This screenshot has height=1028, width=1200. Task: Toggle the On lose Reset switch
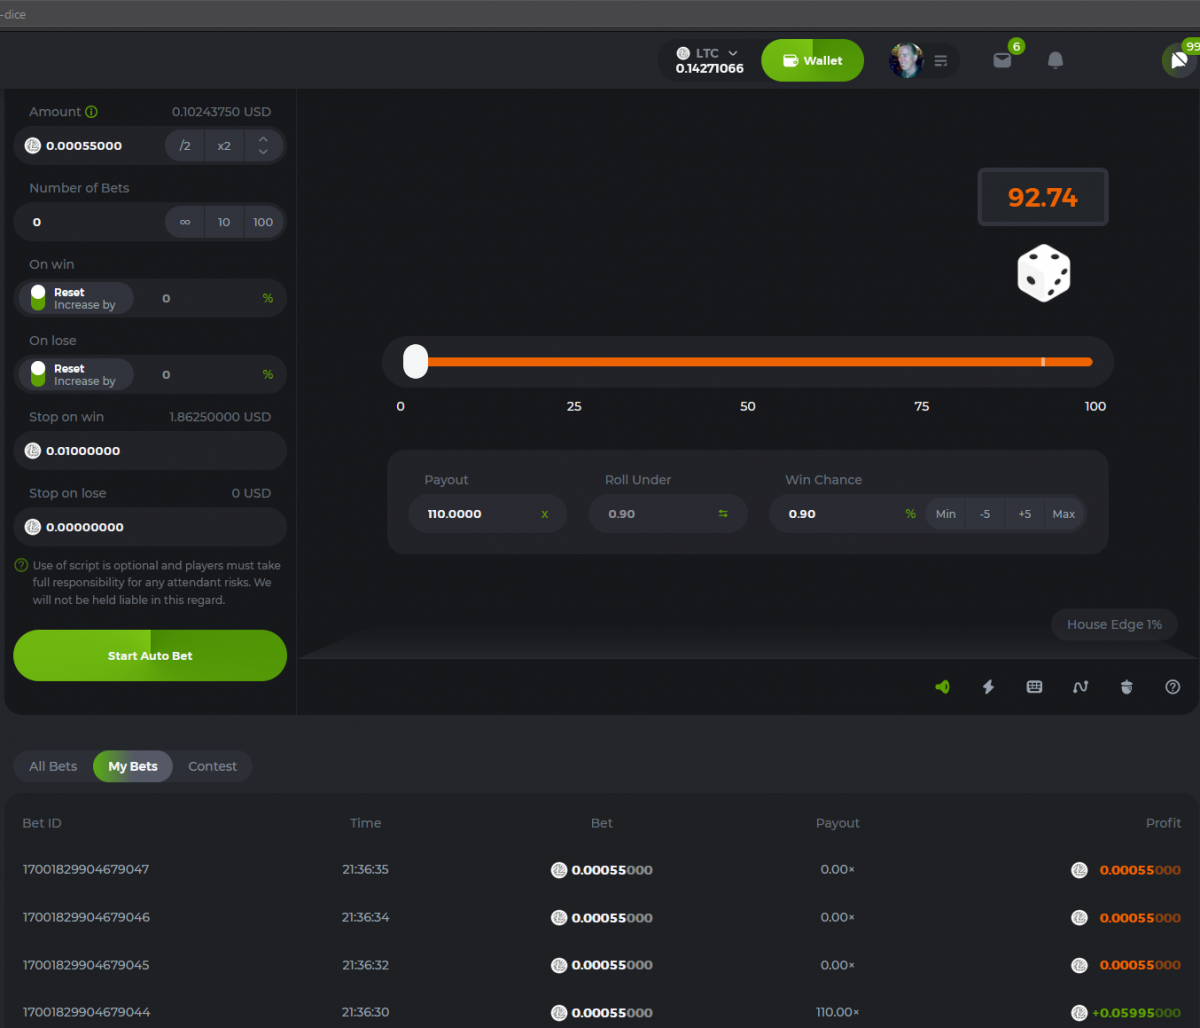(x=39, y=374)
